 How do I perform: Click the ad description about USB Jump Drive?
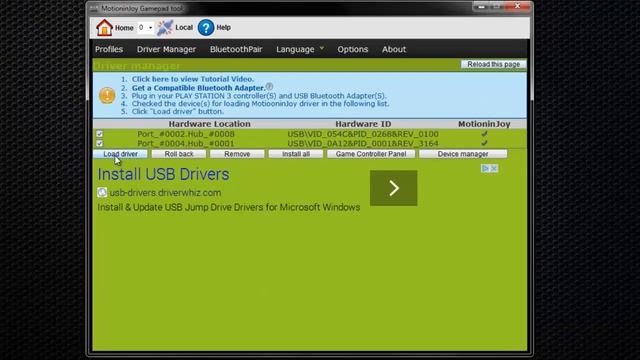(x=229, y=207)
